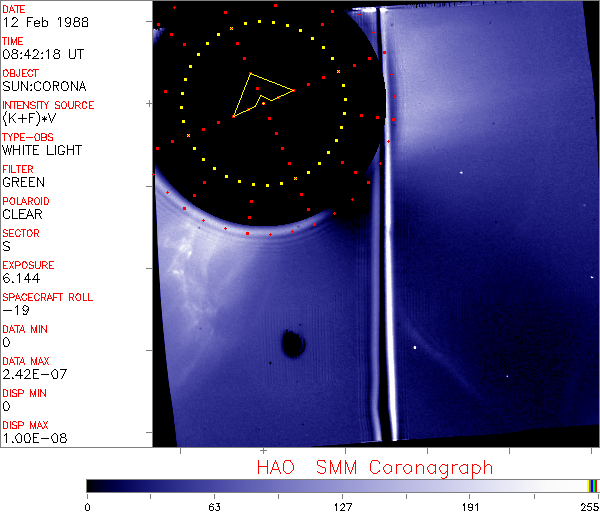
Task: Click the dark oval blob in the corona image
Action: pos(293,344)
